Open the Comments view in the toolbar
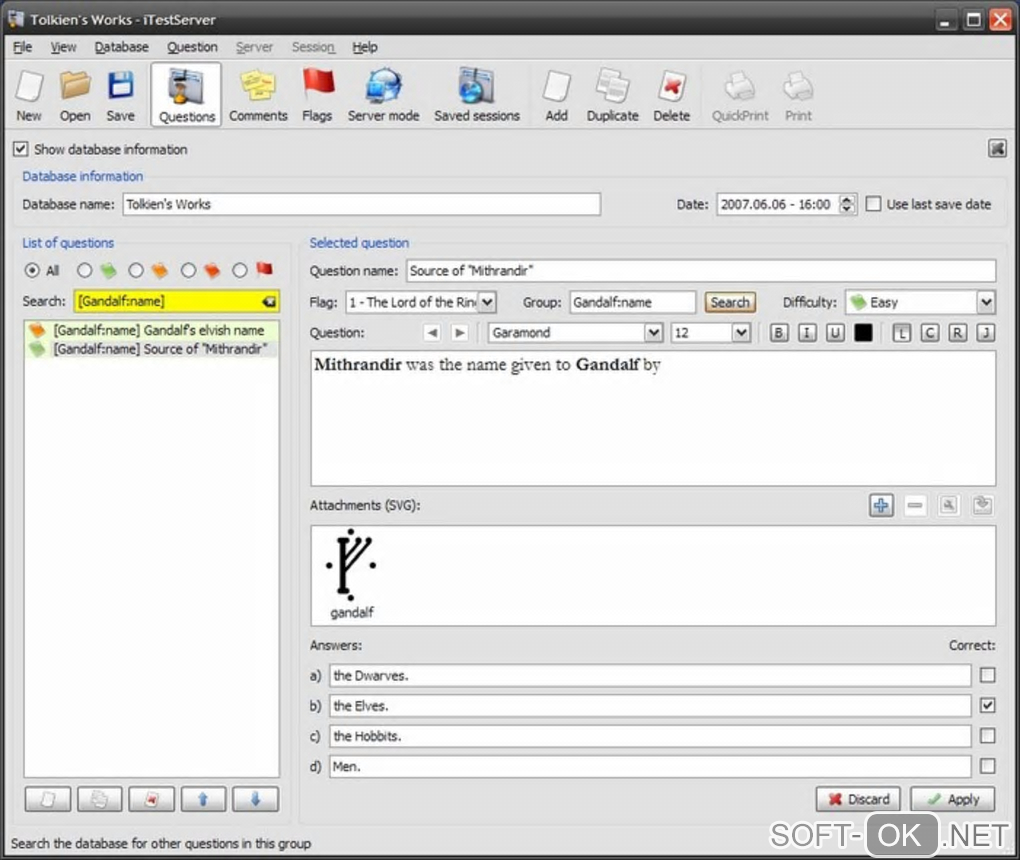Screen dimensions: 1020x860 click(258, 96)
